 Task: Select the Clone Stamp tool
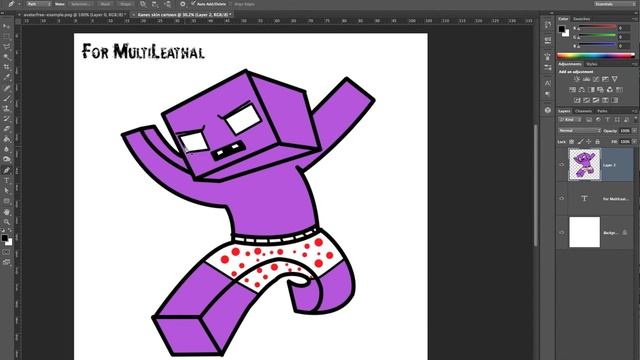[x=6, y=109]
